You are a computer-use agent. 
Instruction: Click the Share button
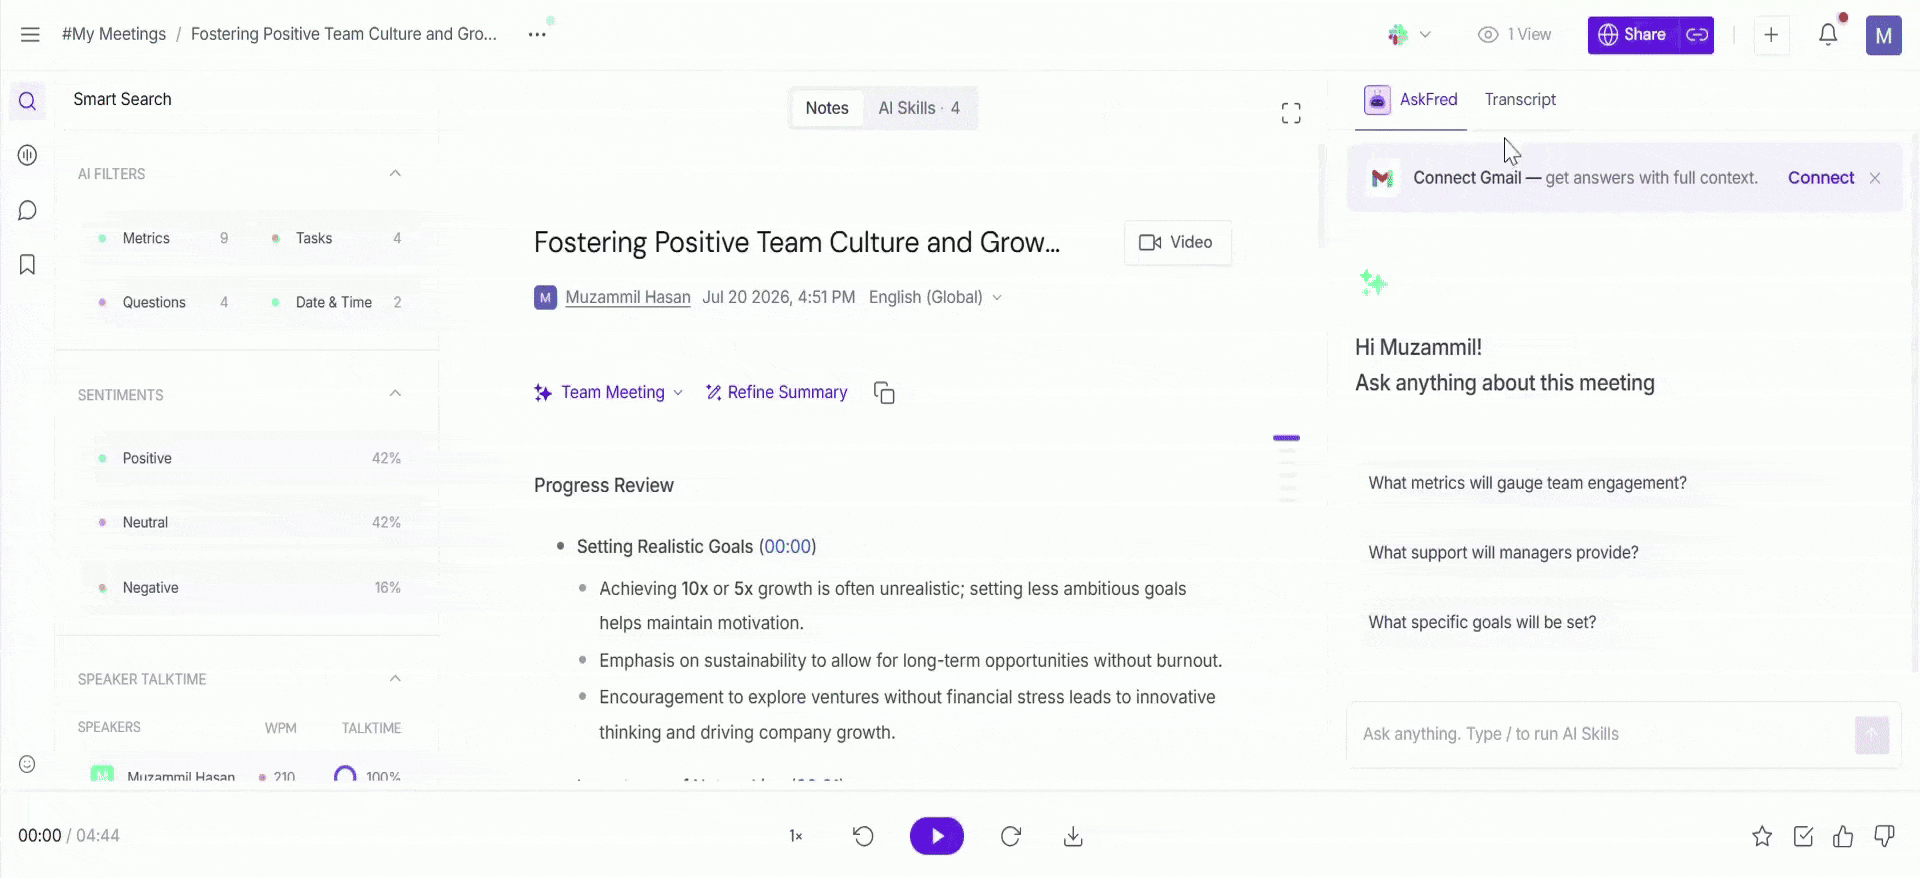pos(1633,35)
